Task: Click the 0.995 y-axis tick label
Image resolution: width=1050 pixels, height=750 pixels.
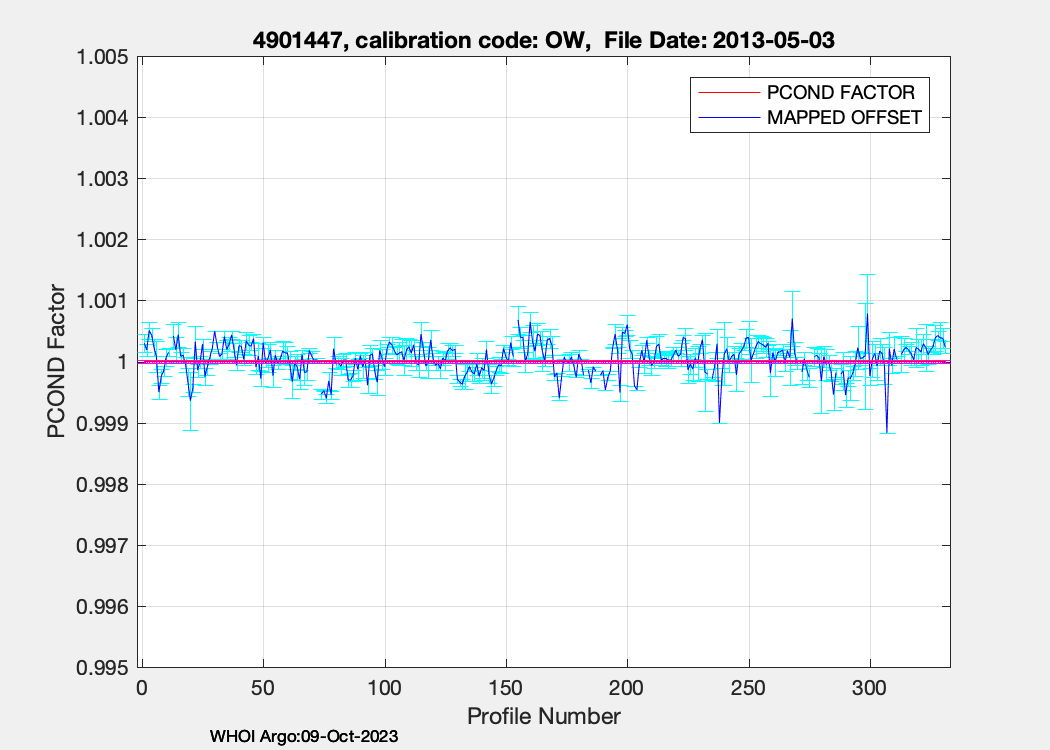Action: coord(103,667)
